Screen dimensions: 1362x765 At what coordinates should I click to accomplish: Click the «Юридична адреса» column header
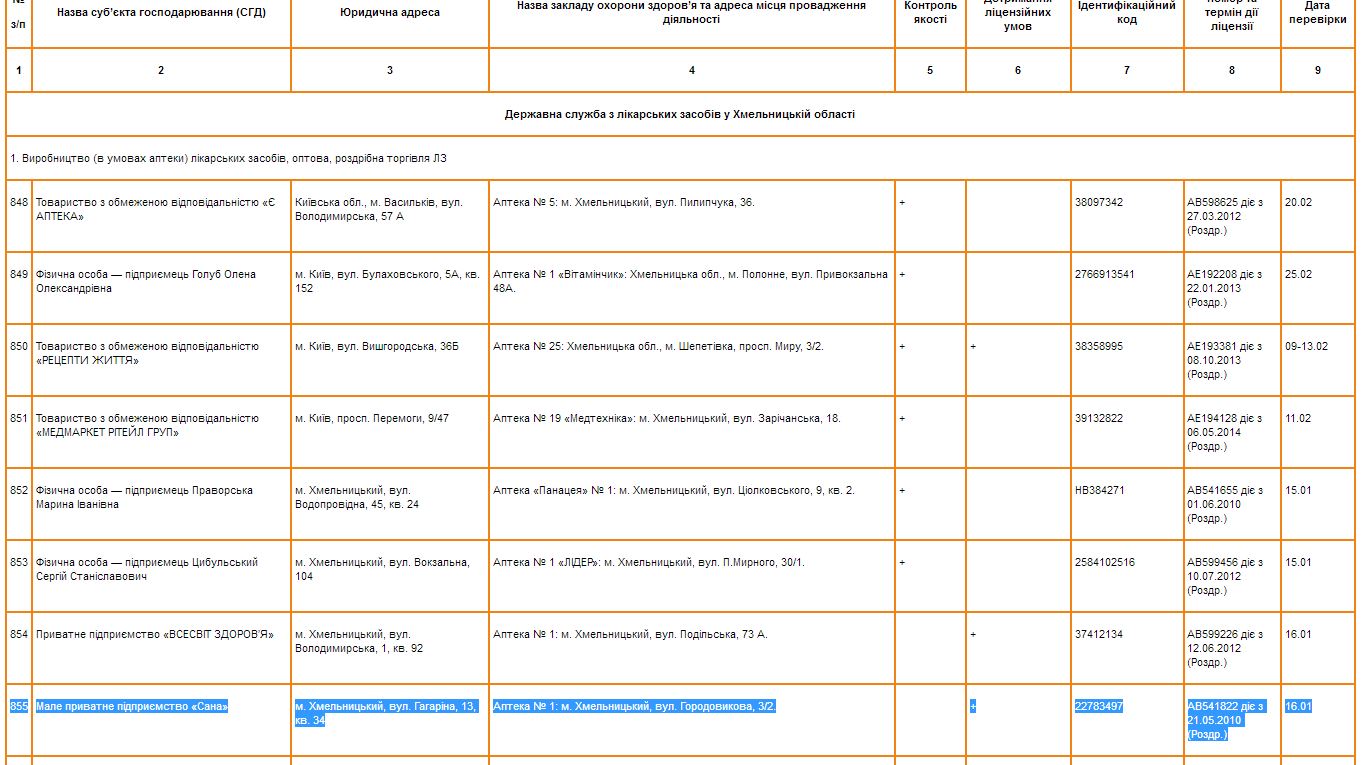click(x=389, y=13)
